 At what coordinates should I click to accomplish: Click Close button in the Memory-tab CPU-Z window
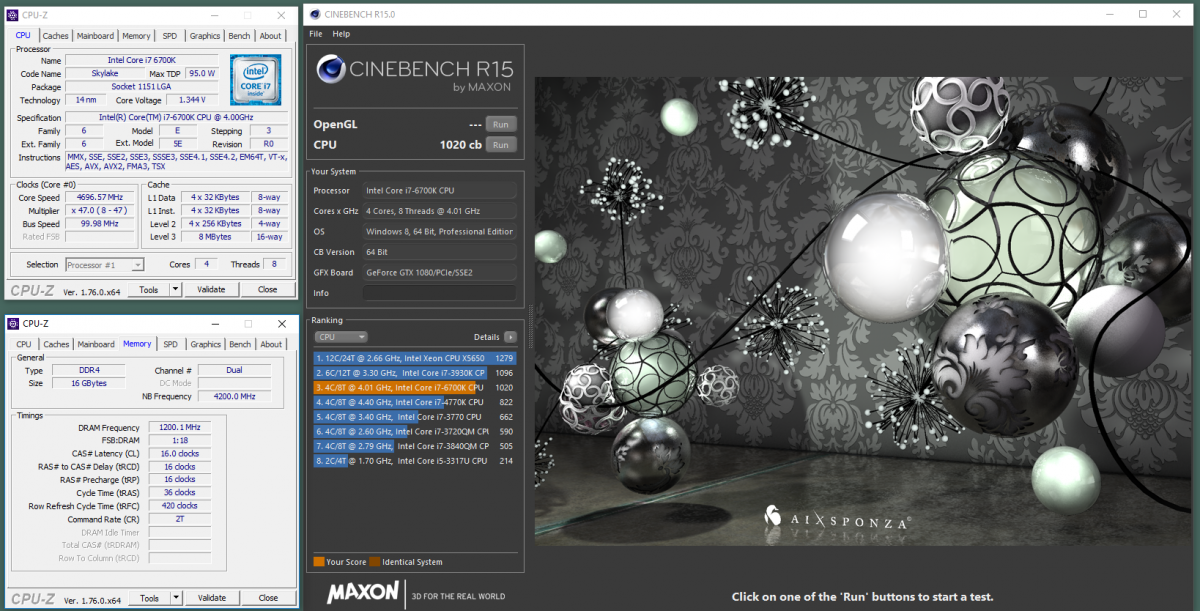coord(268,598)
